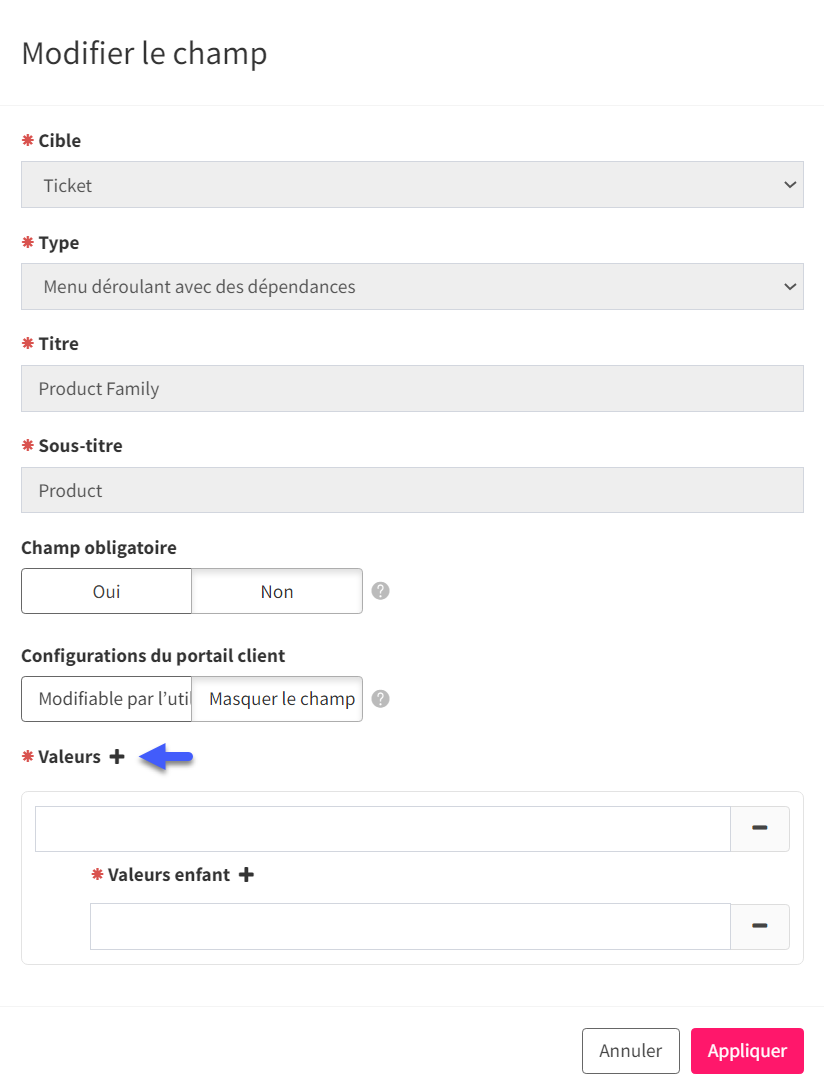Open the Cible dropdown showing Ticket
The image size is (824, 1090).
[412, 185]
